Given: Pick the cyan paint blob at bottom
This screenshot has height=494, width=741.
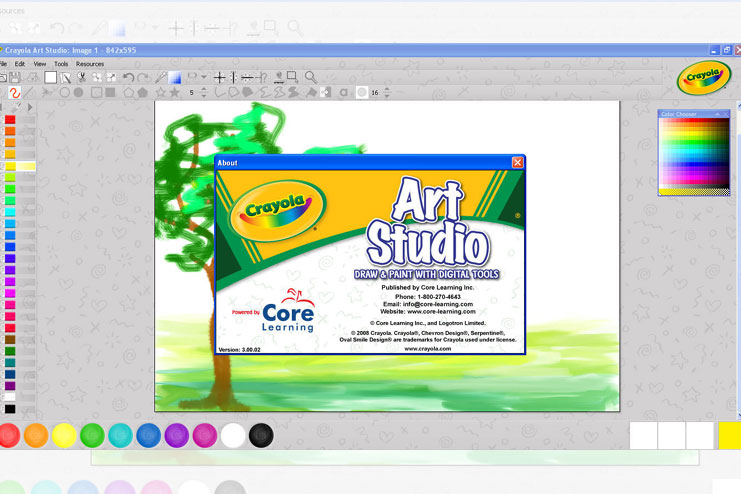Looking at the screenshot, I should tap(121, 435).
